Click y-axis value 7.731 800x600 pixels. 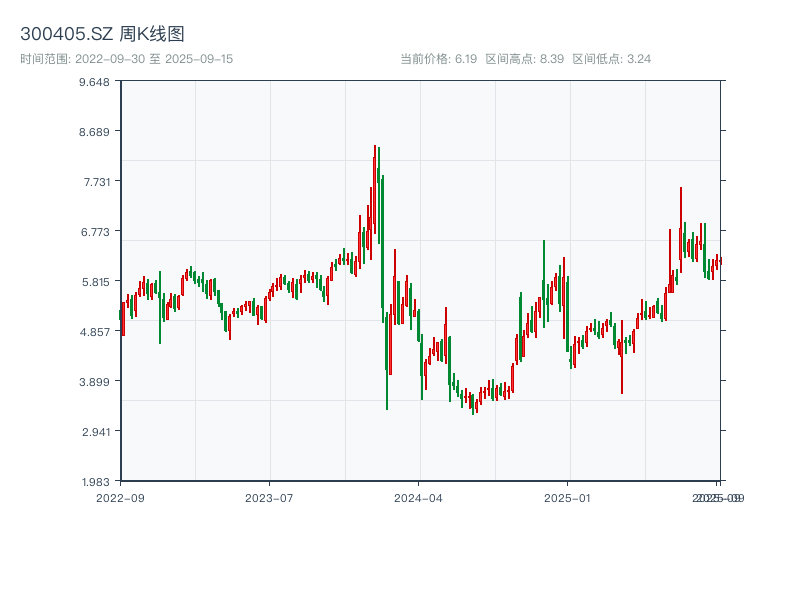pyautogui.click(x=97, y=182)
